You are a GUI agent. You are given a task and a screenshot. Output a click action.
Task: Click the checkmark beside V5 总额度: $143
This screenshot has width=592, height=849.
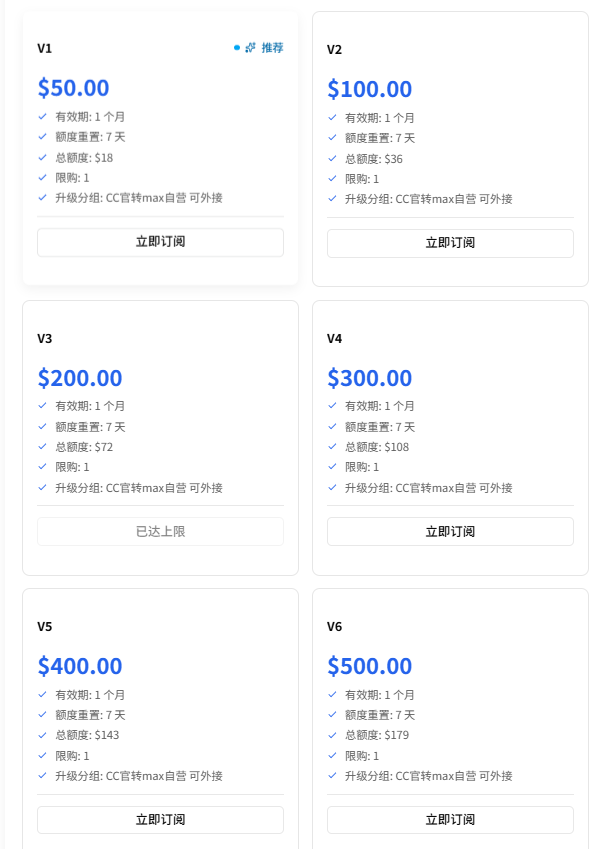click(42, 735)
